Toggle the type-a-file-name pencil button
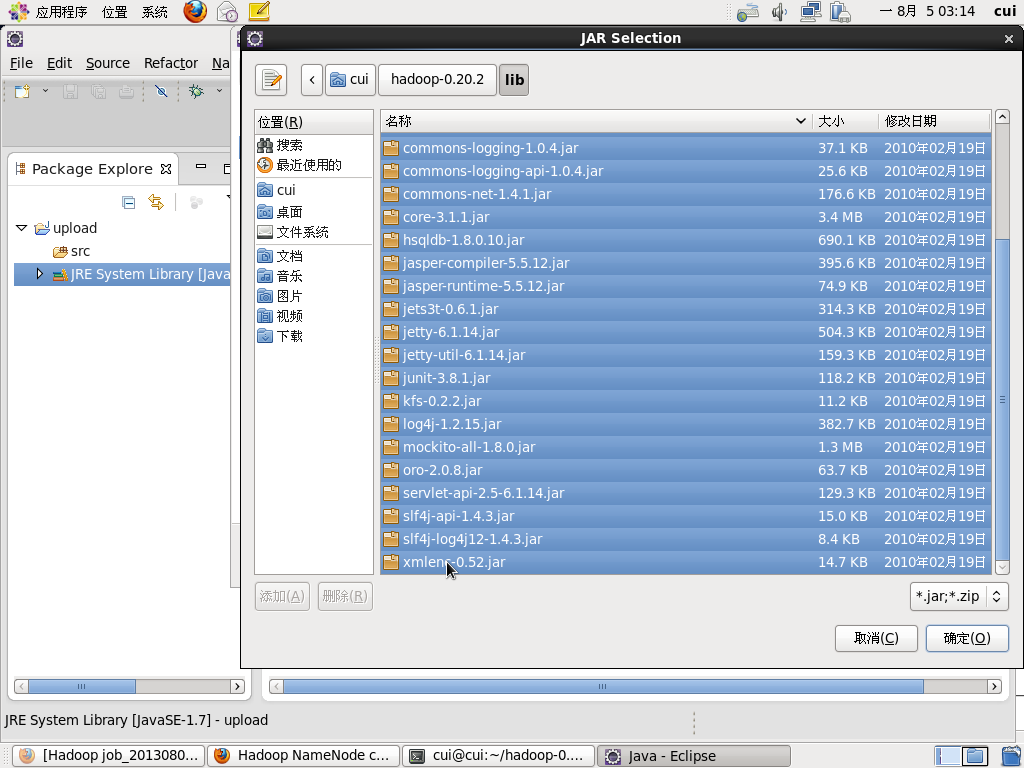Image resolution: width=1024 pixels, height=768 pixels. click(x=271, y=80)
